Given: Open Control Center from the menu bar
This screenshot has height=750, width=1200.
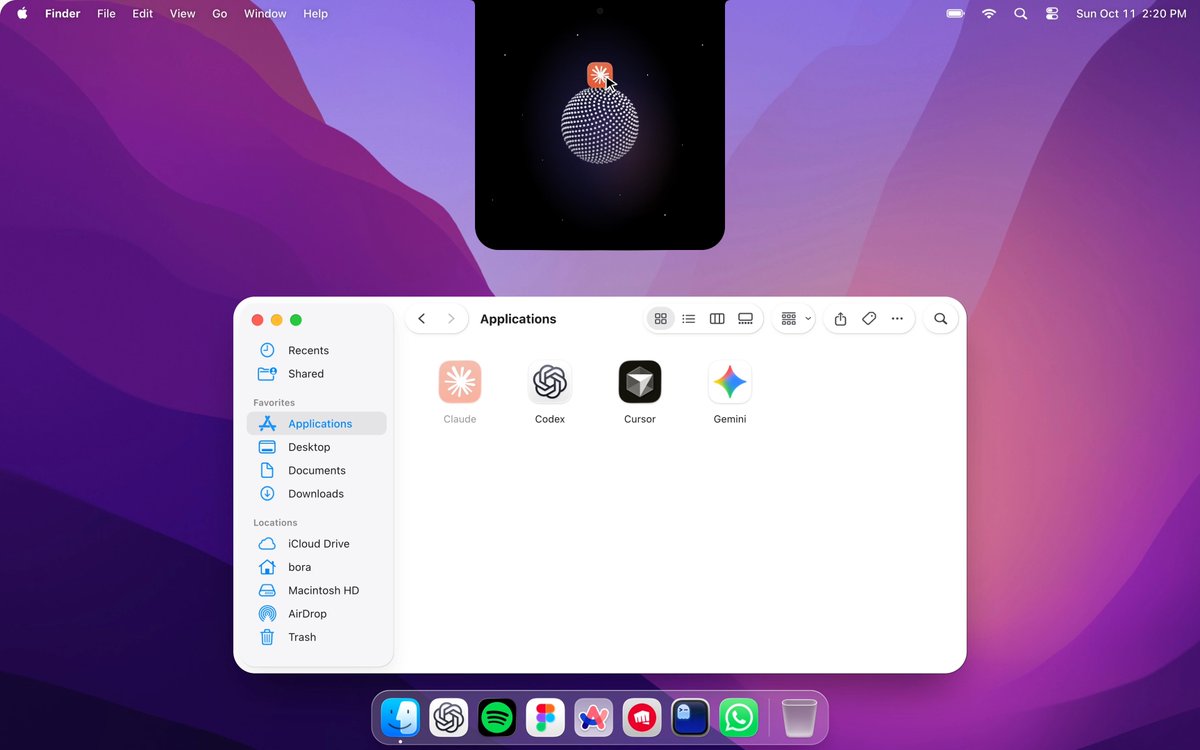Looking at the screenshot, I should coord(1051,14).
